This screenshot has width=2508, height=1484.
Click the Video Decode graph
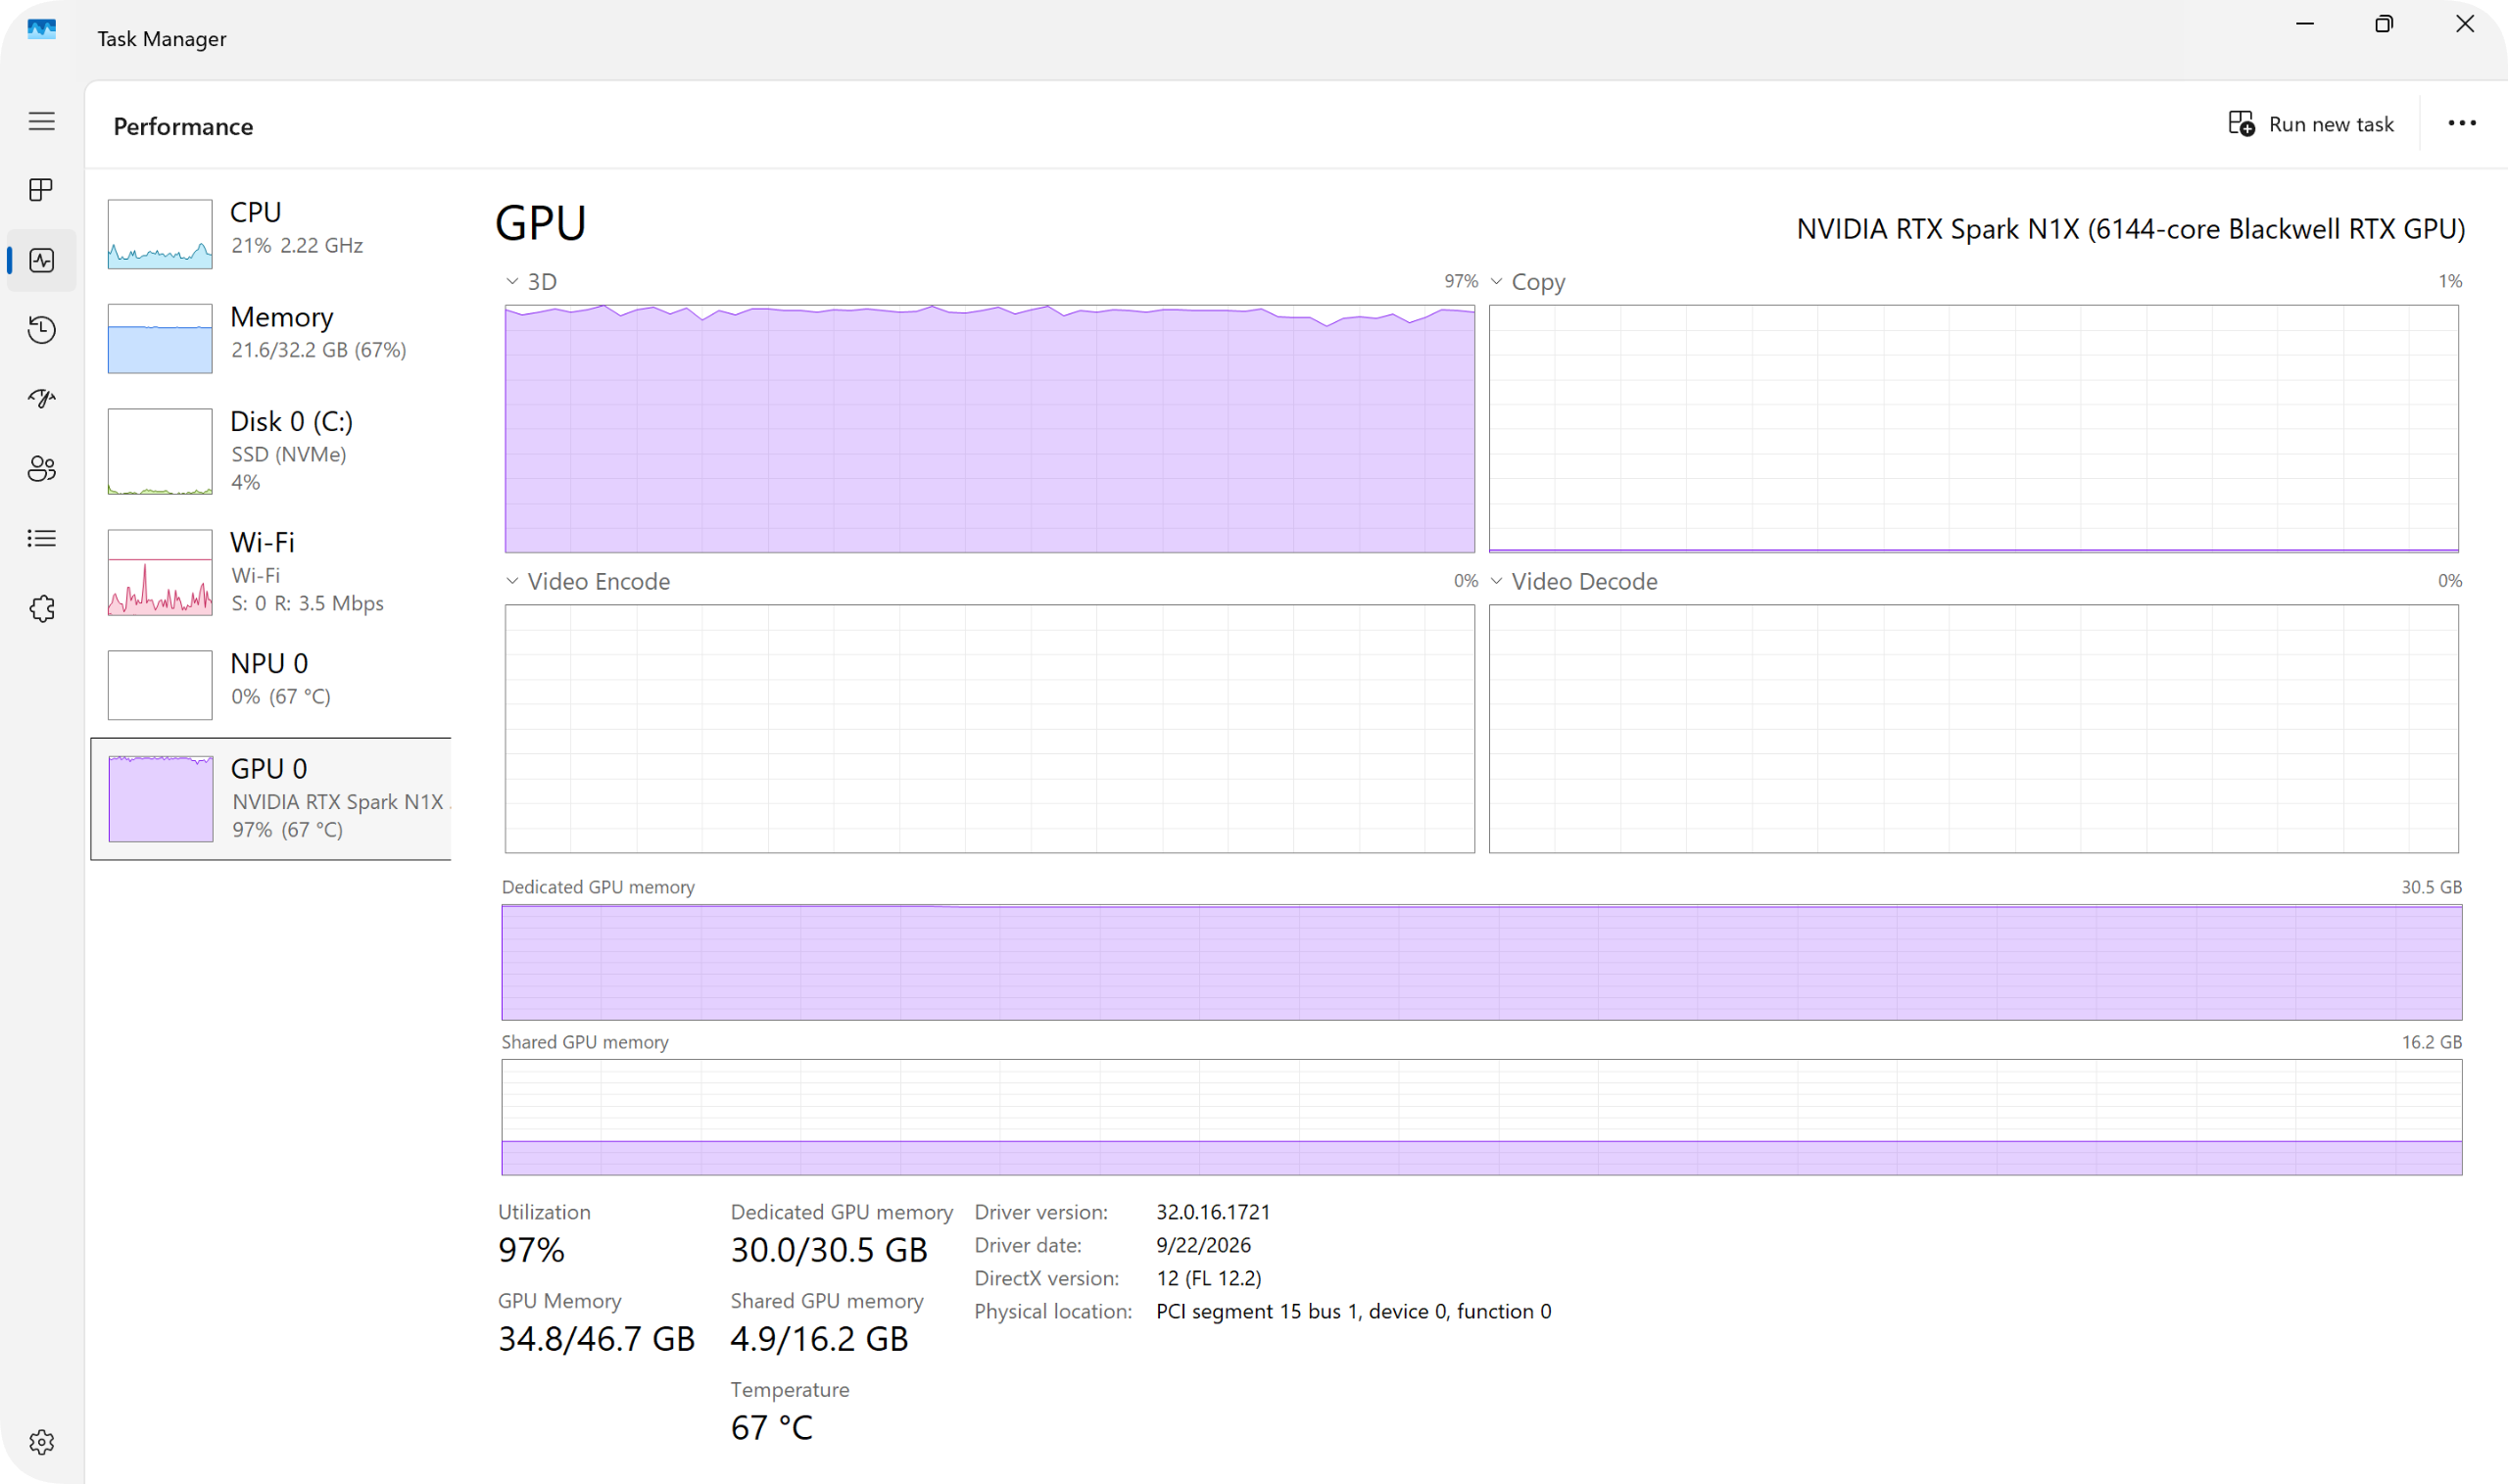(1973, 729)
